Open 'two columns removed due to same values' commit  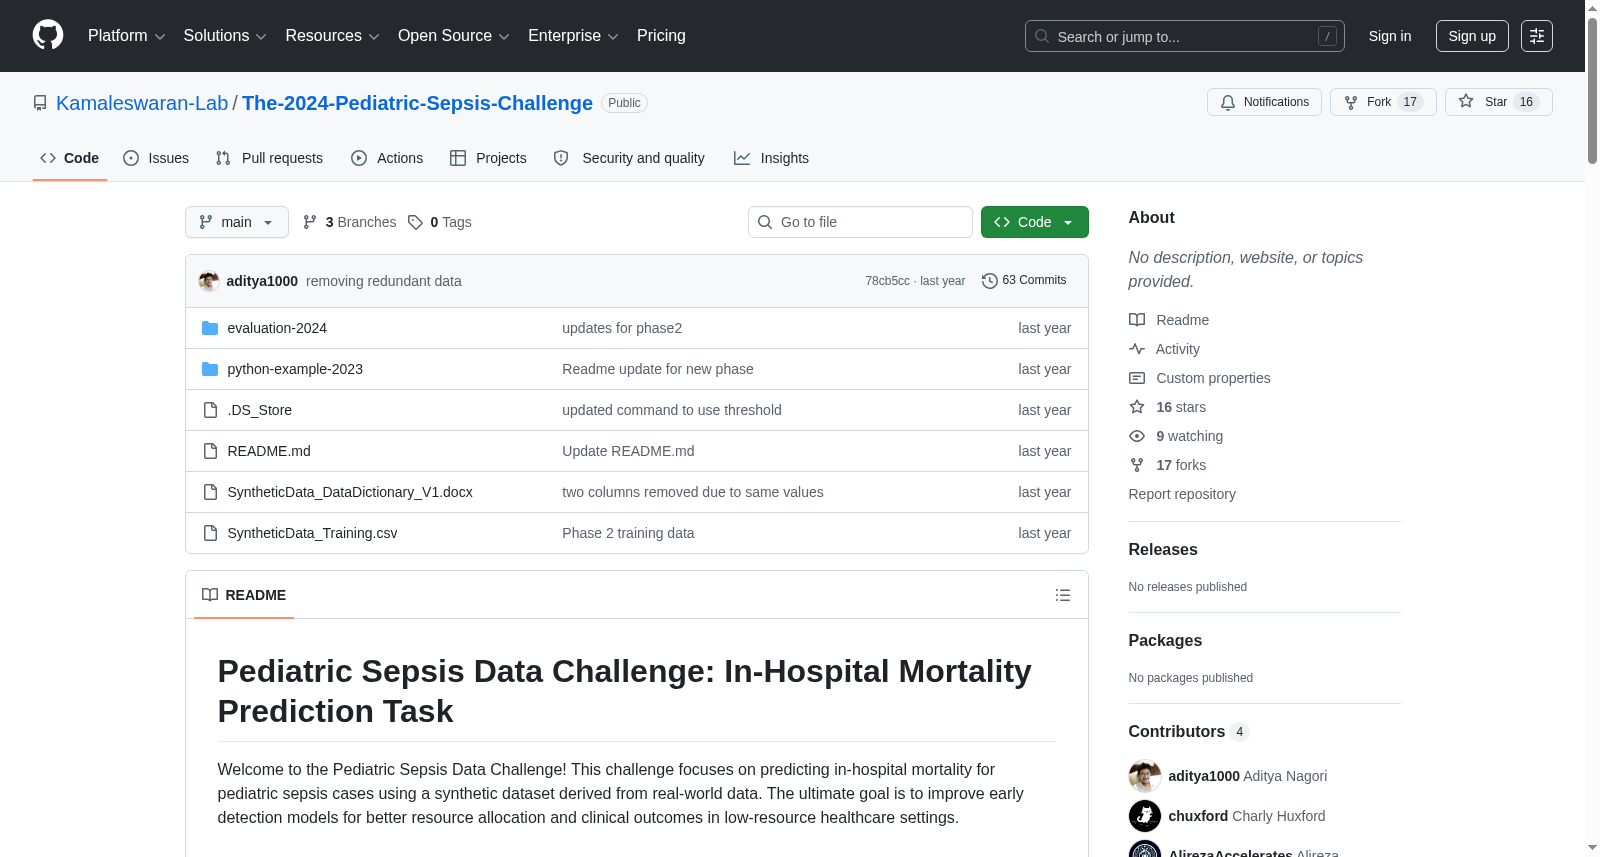pyautogui.click(x=693, y=492)
